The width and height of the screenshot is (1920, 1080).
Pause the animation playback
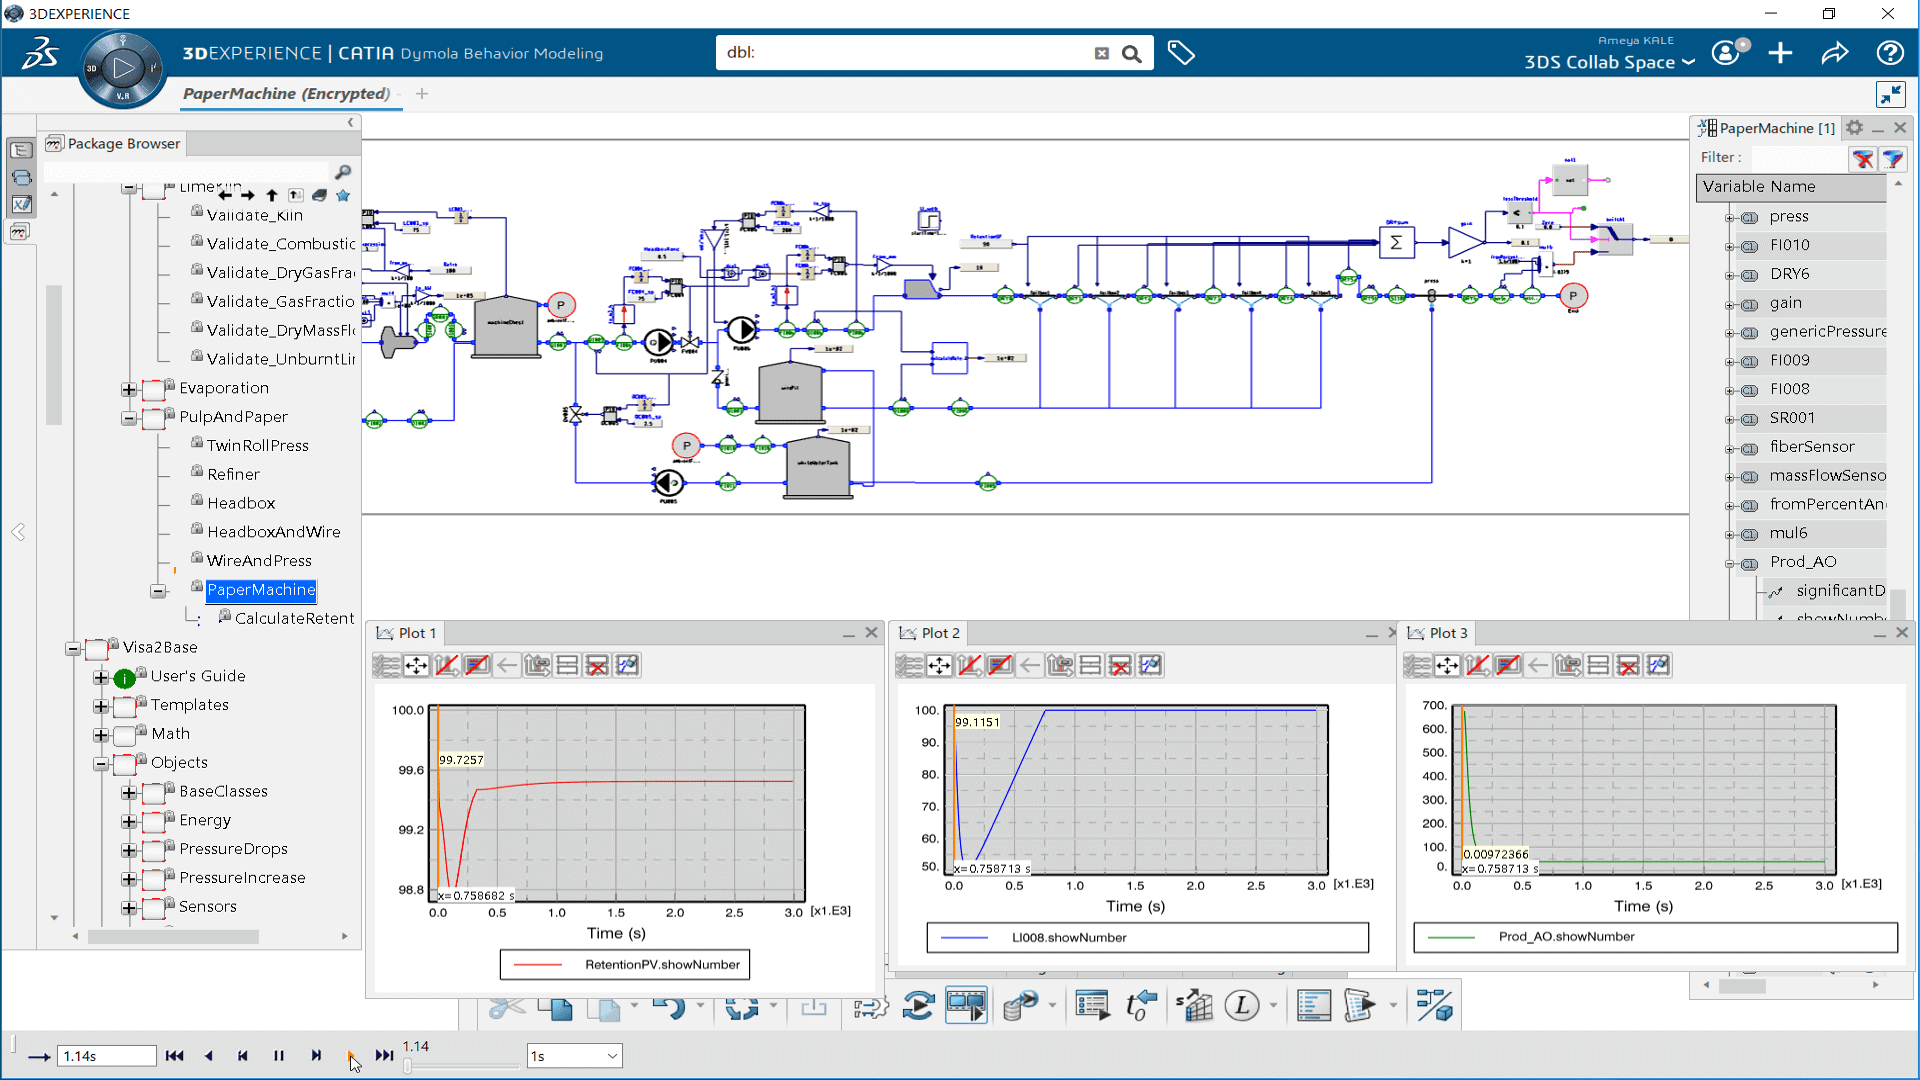point(279,1056)
